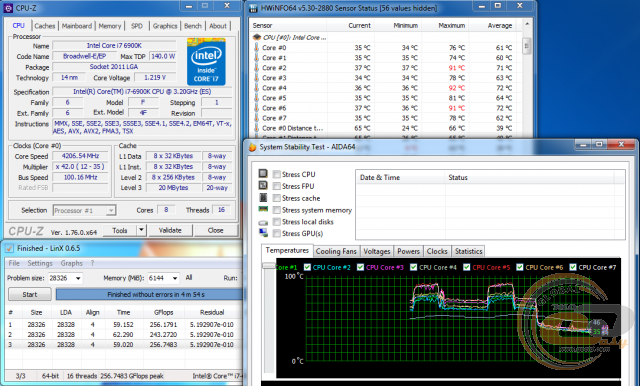Switch to the Caches tab in CPU-Z
Image resolution: width=640 pixels, height=386 pixels.
(x=44, y=26)
